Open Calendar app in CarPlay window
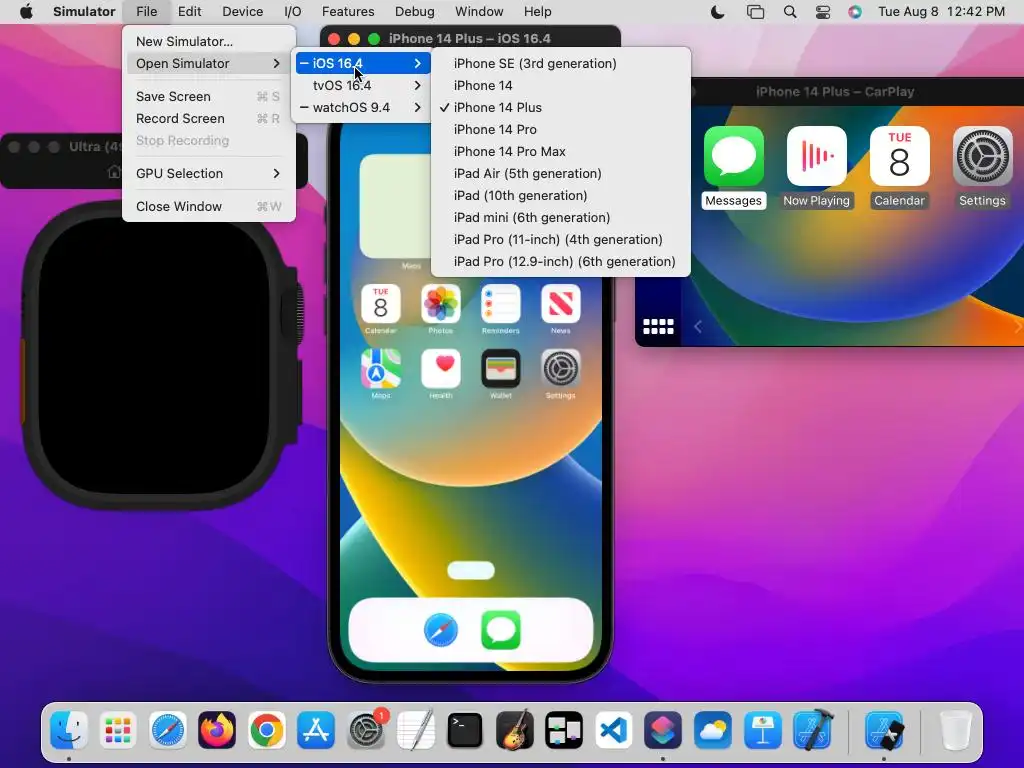Image resolution: width=1024 pixels, height=768 pixels. pos(899,157)
